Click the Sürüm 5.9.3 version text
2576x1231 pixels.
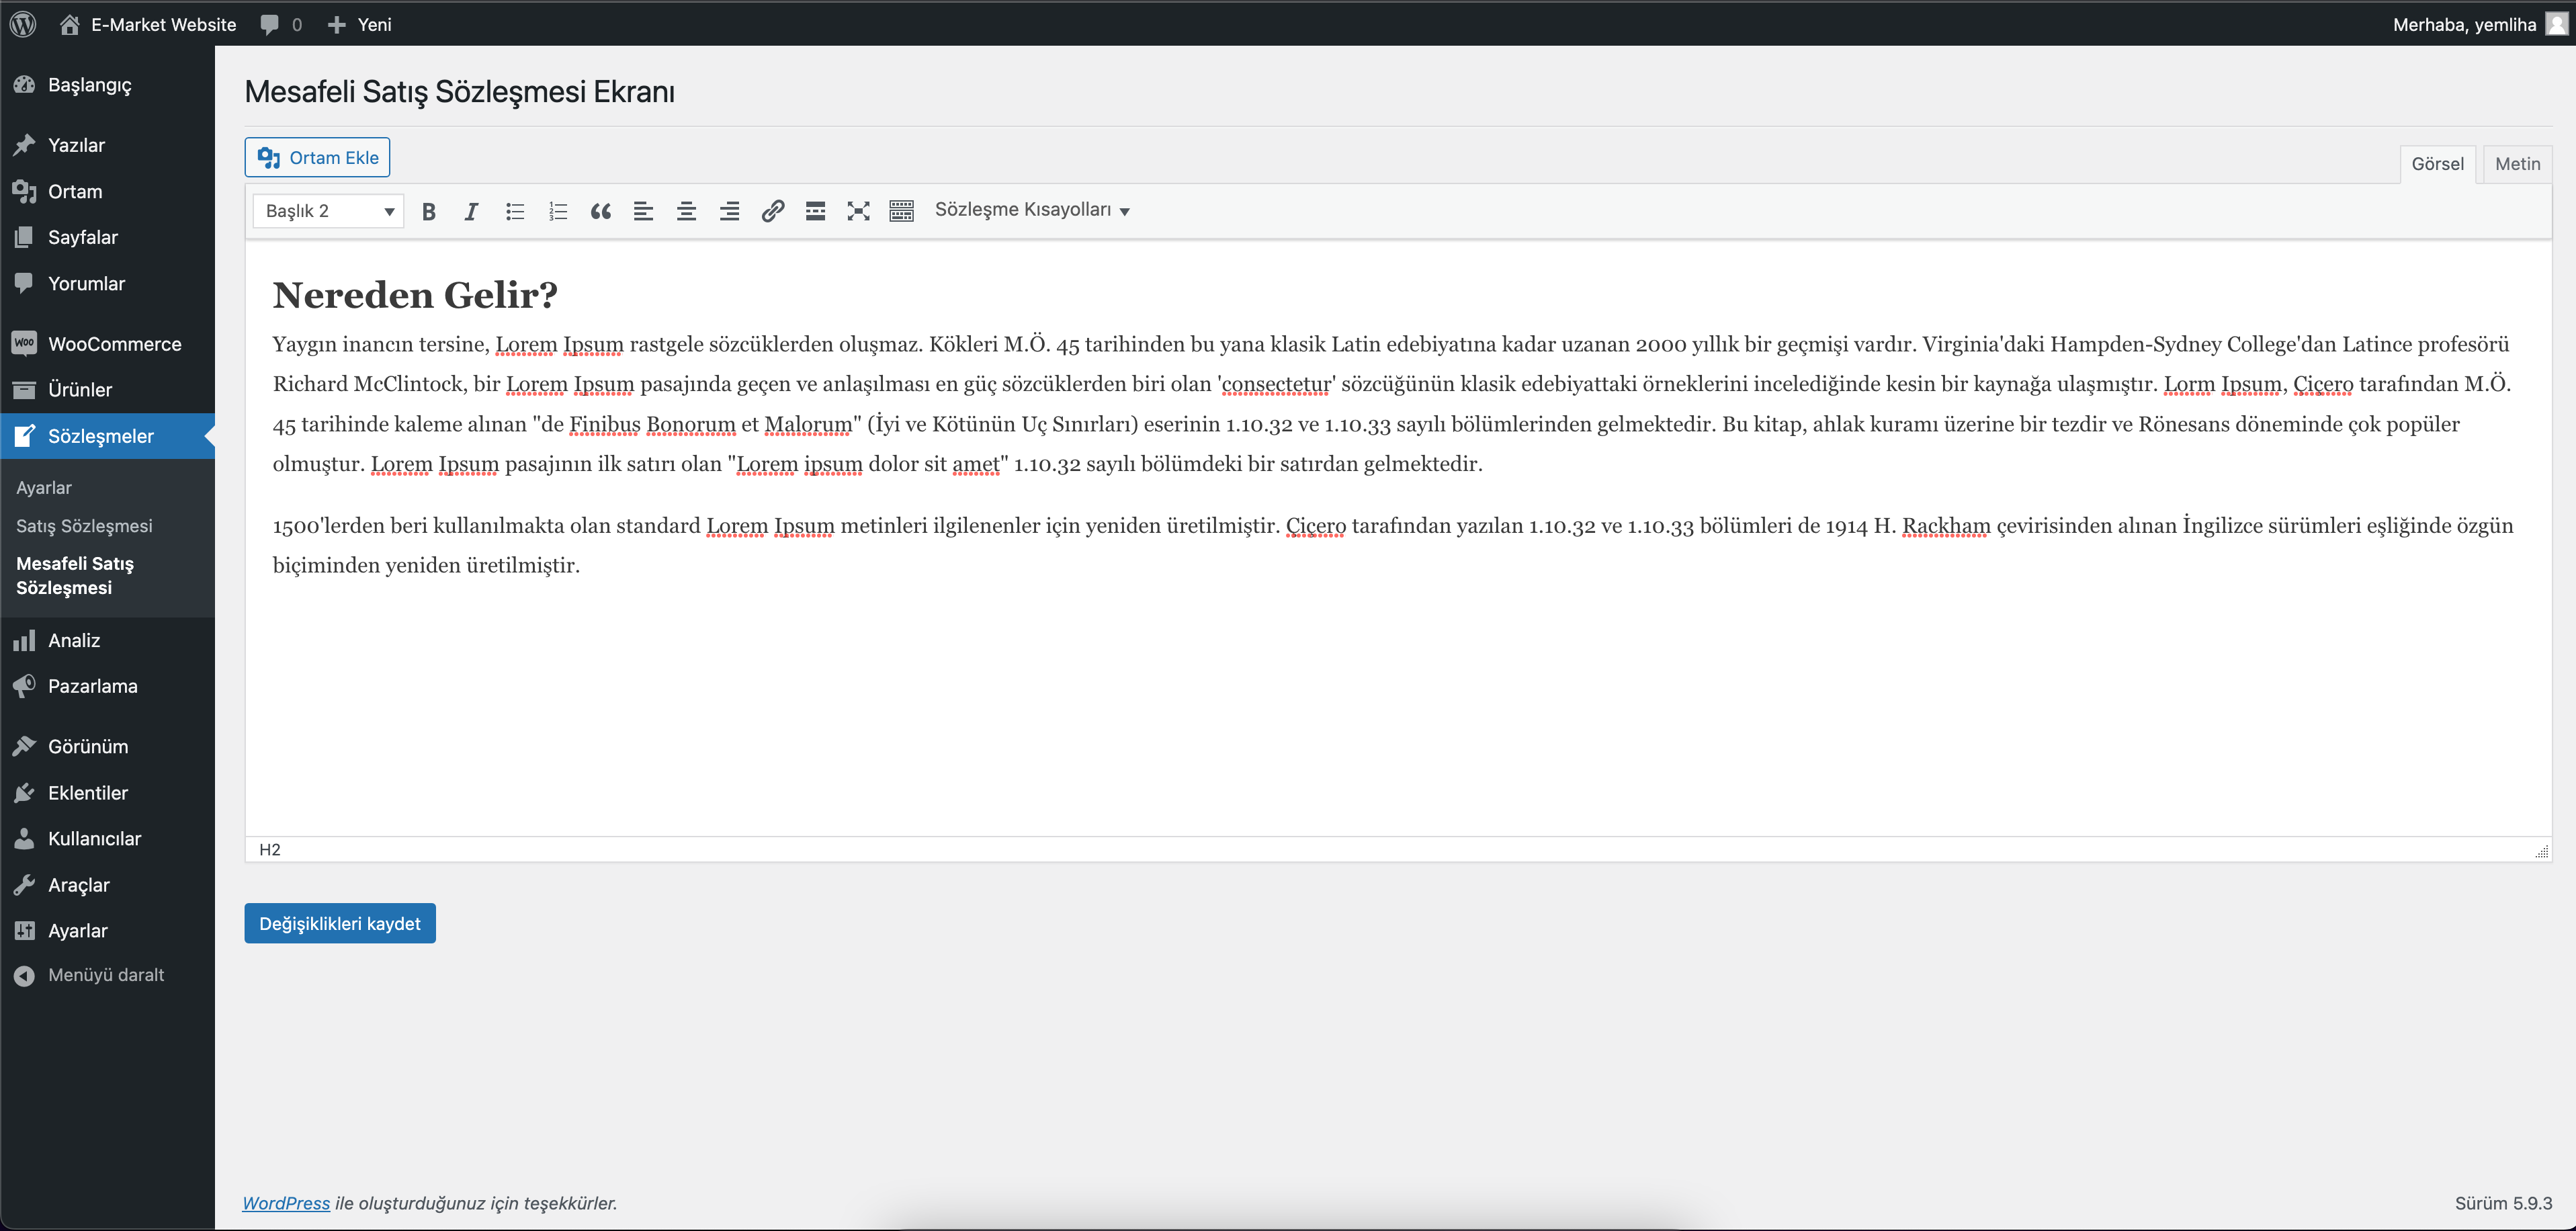point(2503,1203)
